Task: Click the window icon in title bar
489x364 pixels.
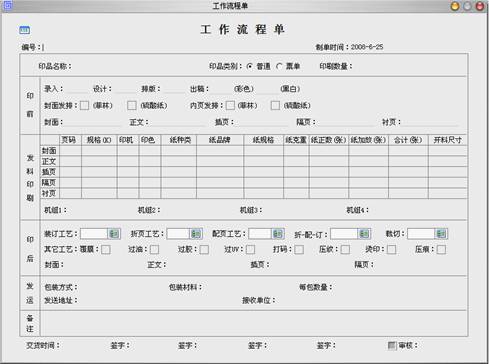Action: (x=7, y=5)
